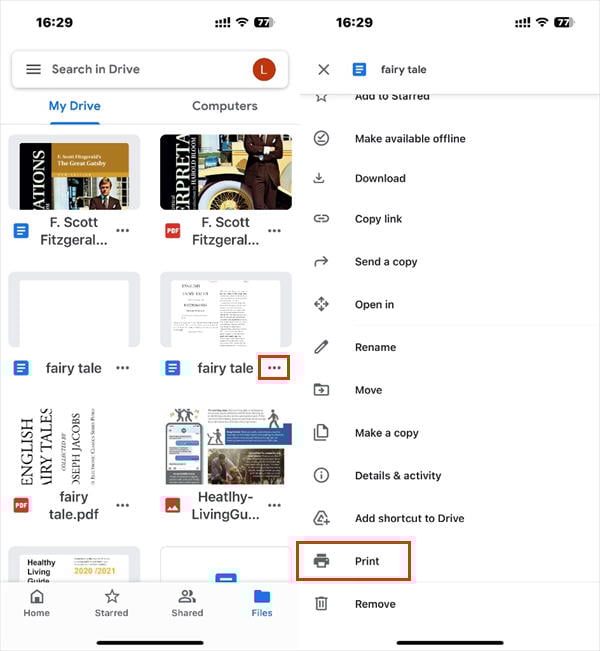The height and width of the screenshot is (651, 600).
Task: Go to the Files tab in bottom navigation
Action: 262,604
